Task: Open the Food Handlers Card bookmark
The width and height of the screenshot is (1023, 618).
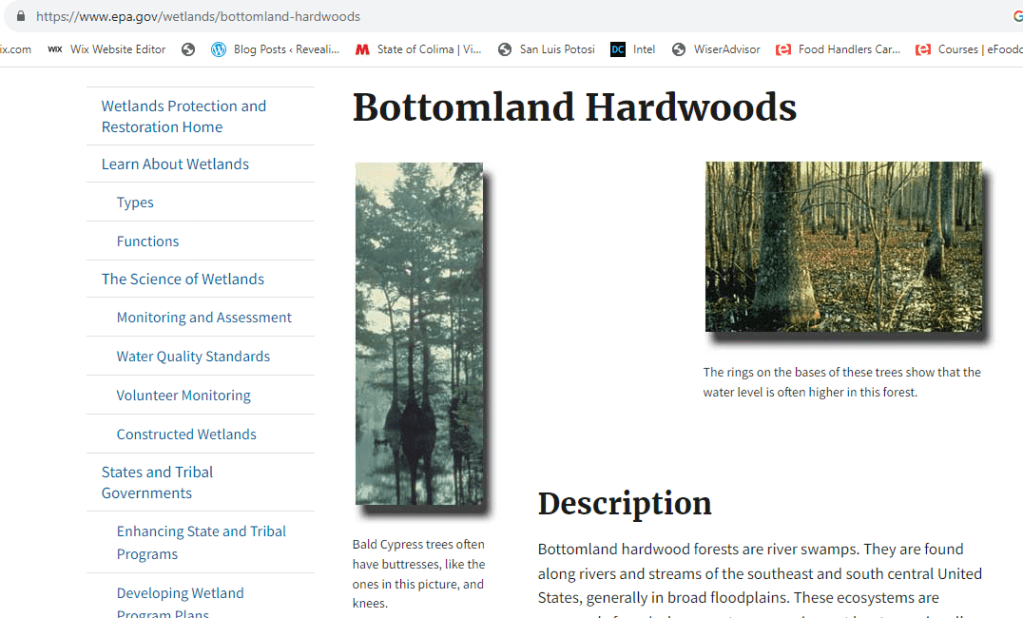Action: click(838, 49)
